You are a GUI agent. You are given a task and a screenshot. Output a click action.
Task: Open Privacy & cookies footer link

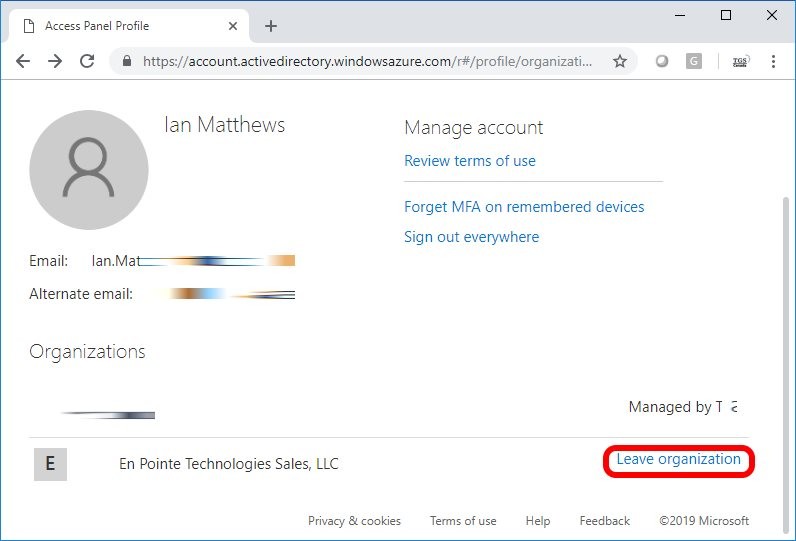pos(354,521)
